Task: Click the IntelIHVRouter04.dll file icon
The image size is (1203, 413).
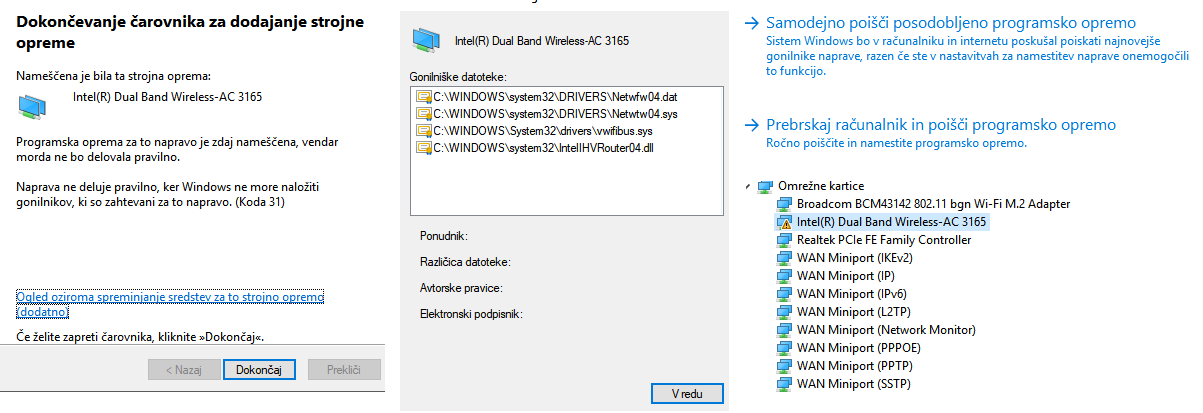Action: (424, 148)
